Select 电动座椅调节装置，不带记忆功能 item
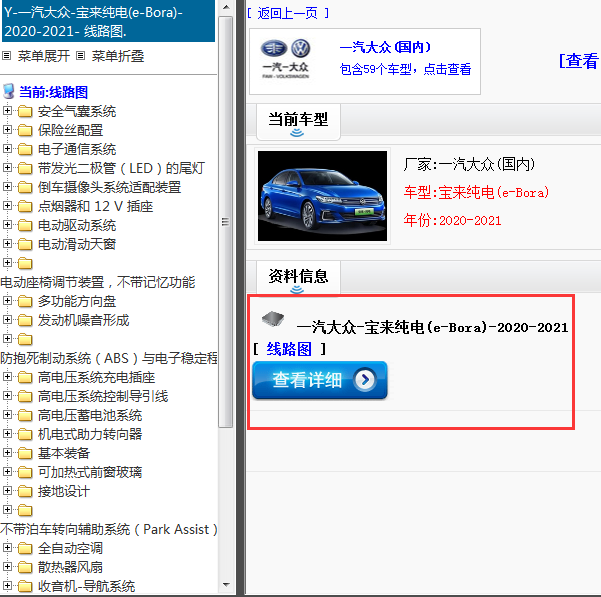Image resolution: width=601 pixels, height=597 pixels. point(98,282)
